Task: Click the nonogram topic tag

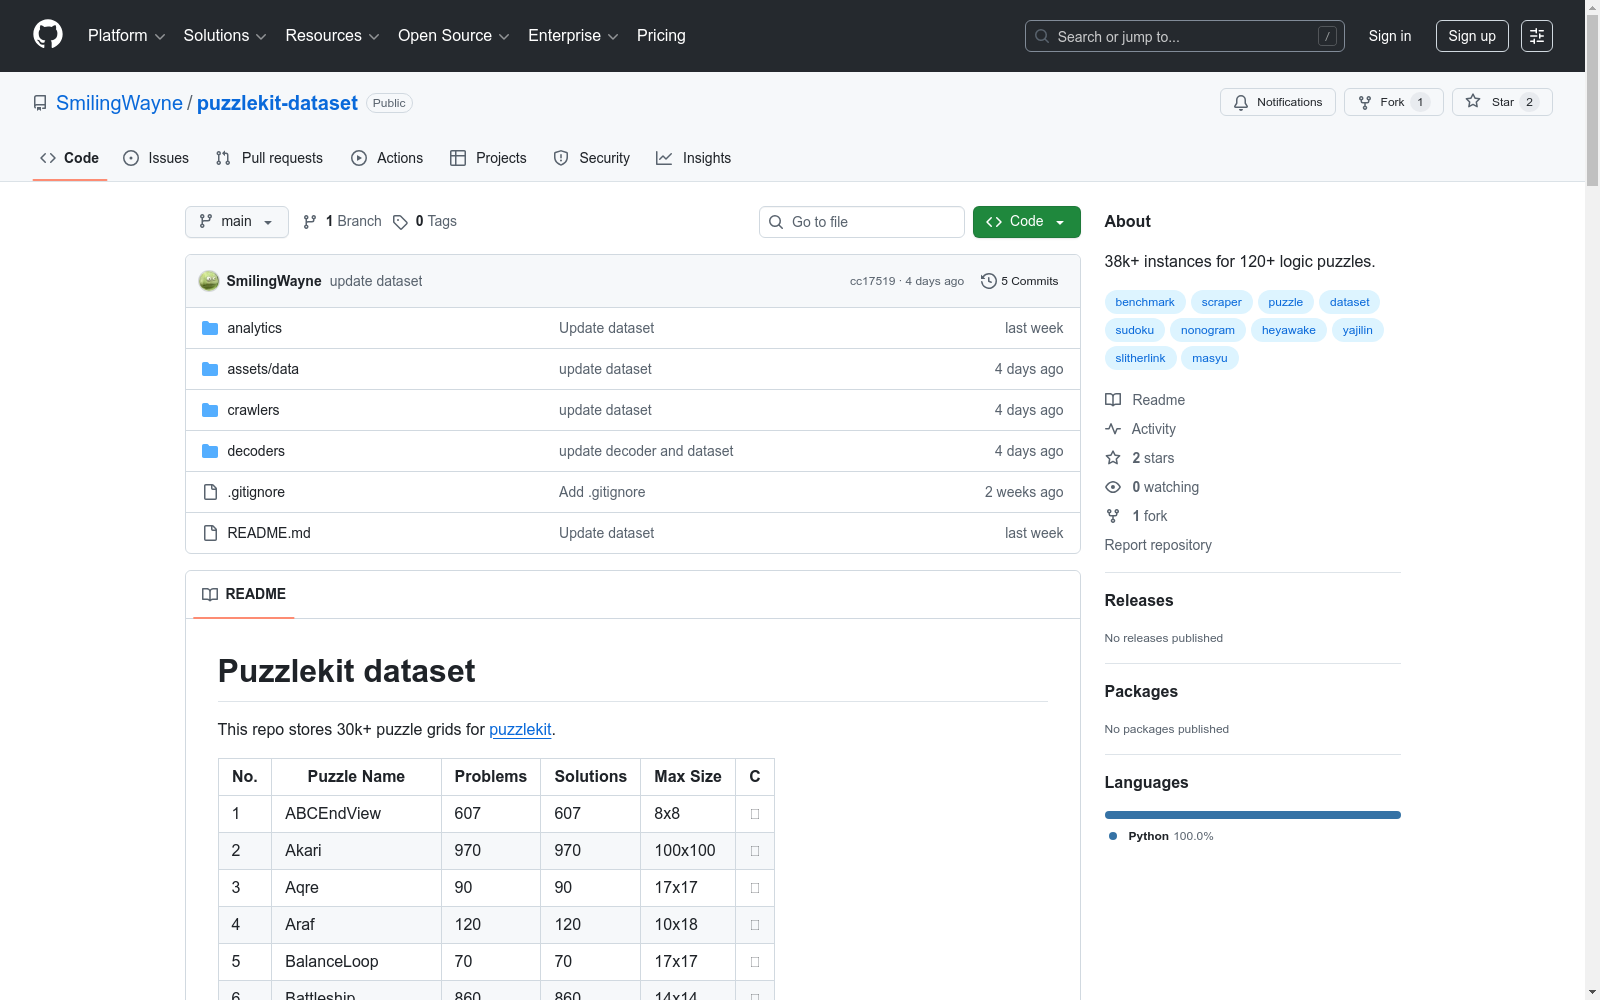Action: tap(1208, 330)
